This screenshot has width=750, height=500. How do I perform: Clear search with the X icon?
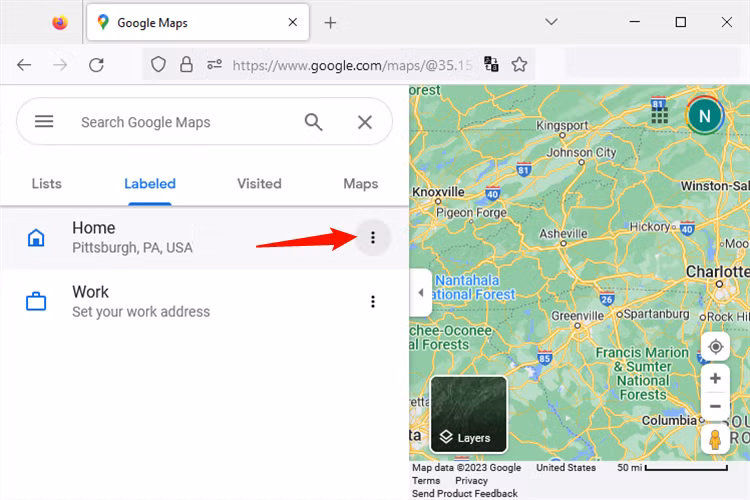[x=365, y=122]
